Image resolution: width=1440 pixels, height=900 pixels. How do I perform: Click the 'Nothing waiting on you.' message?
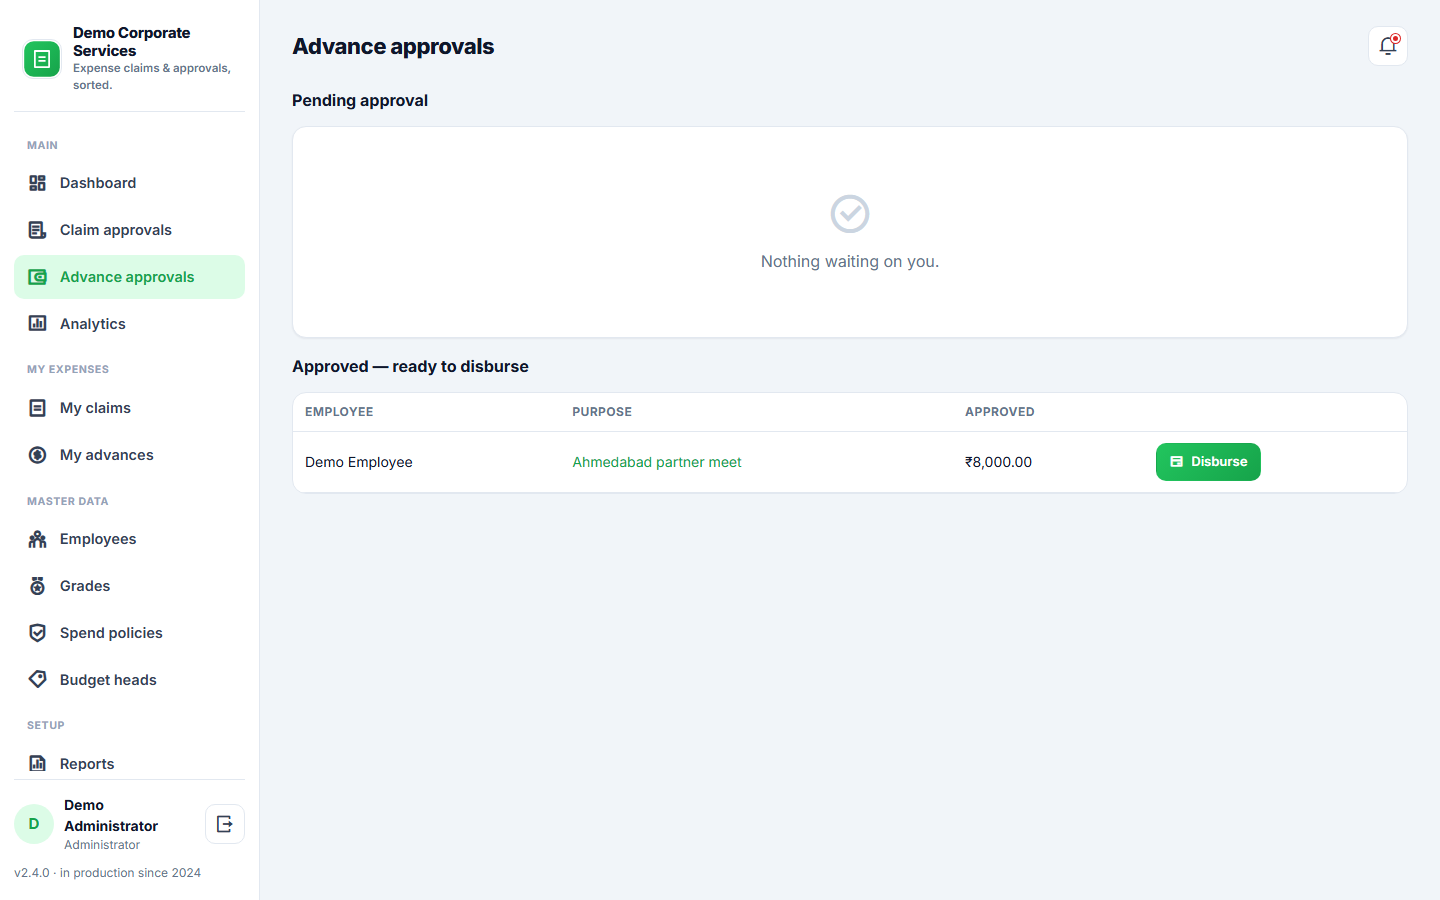click(x=850, y=261)
